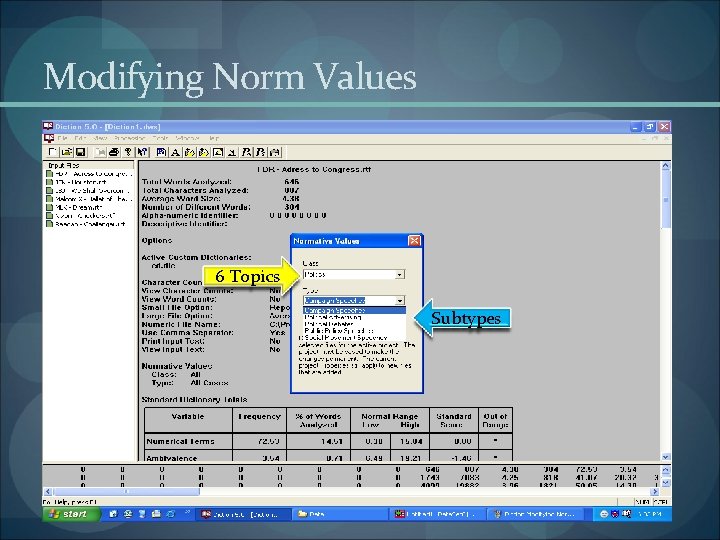
Task: Click the Total Words Analyzed label
Action: coord(186,182)
